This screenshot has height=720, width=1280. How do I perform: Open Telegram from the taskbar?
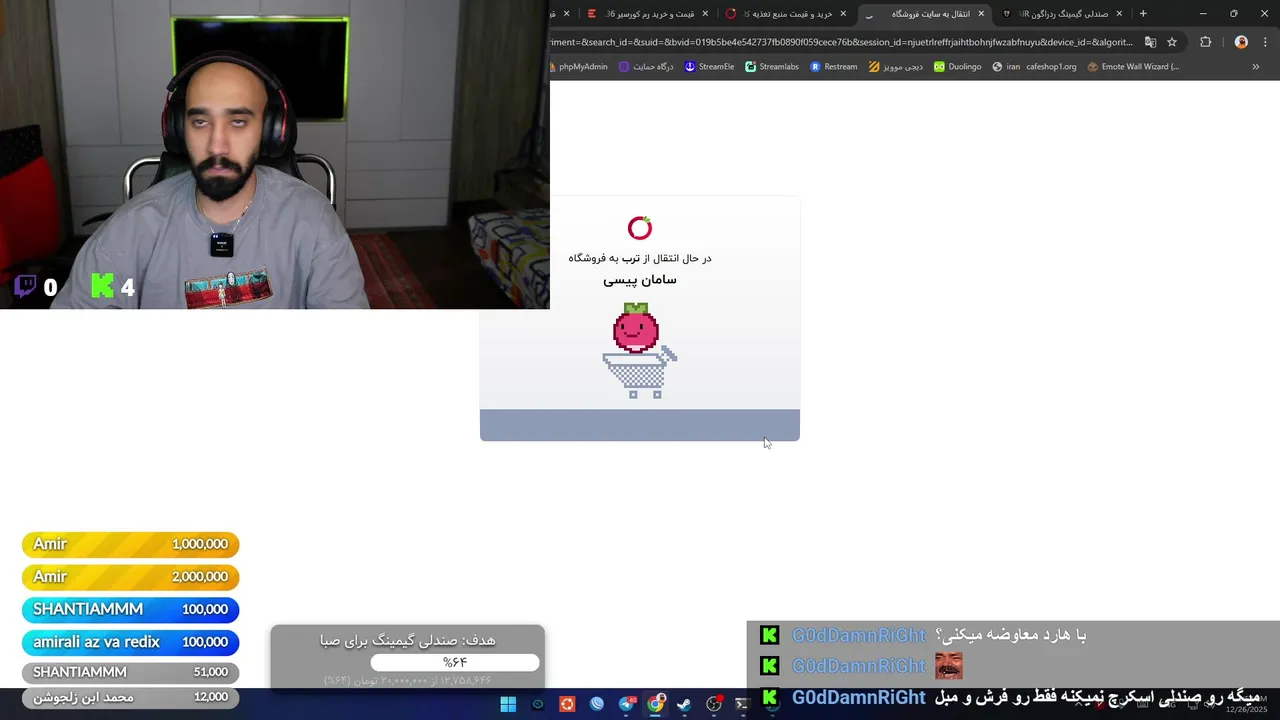pos(627,704)
